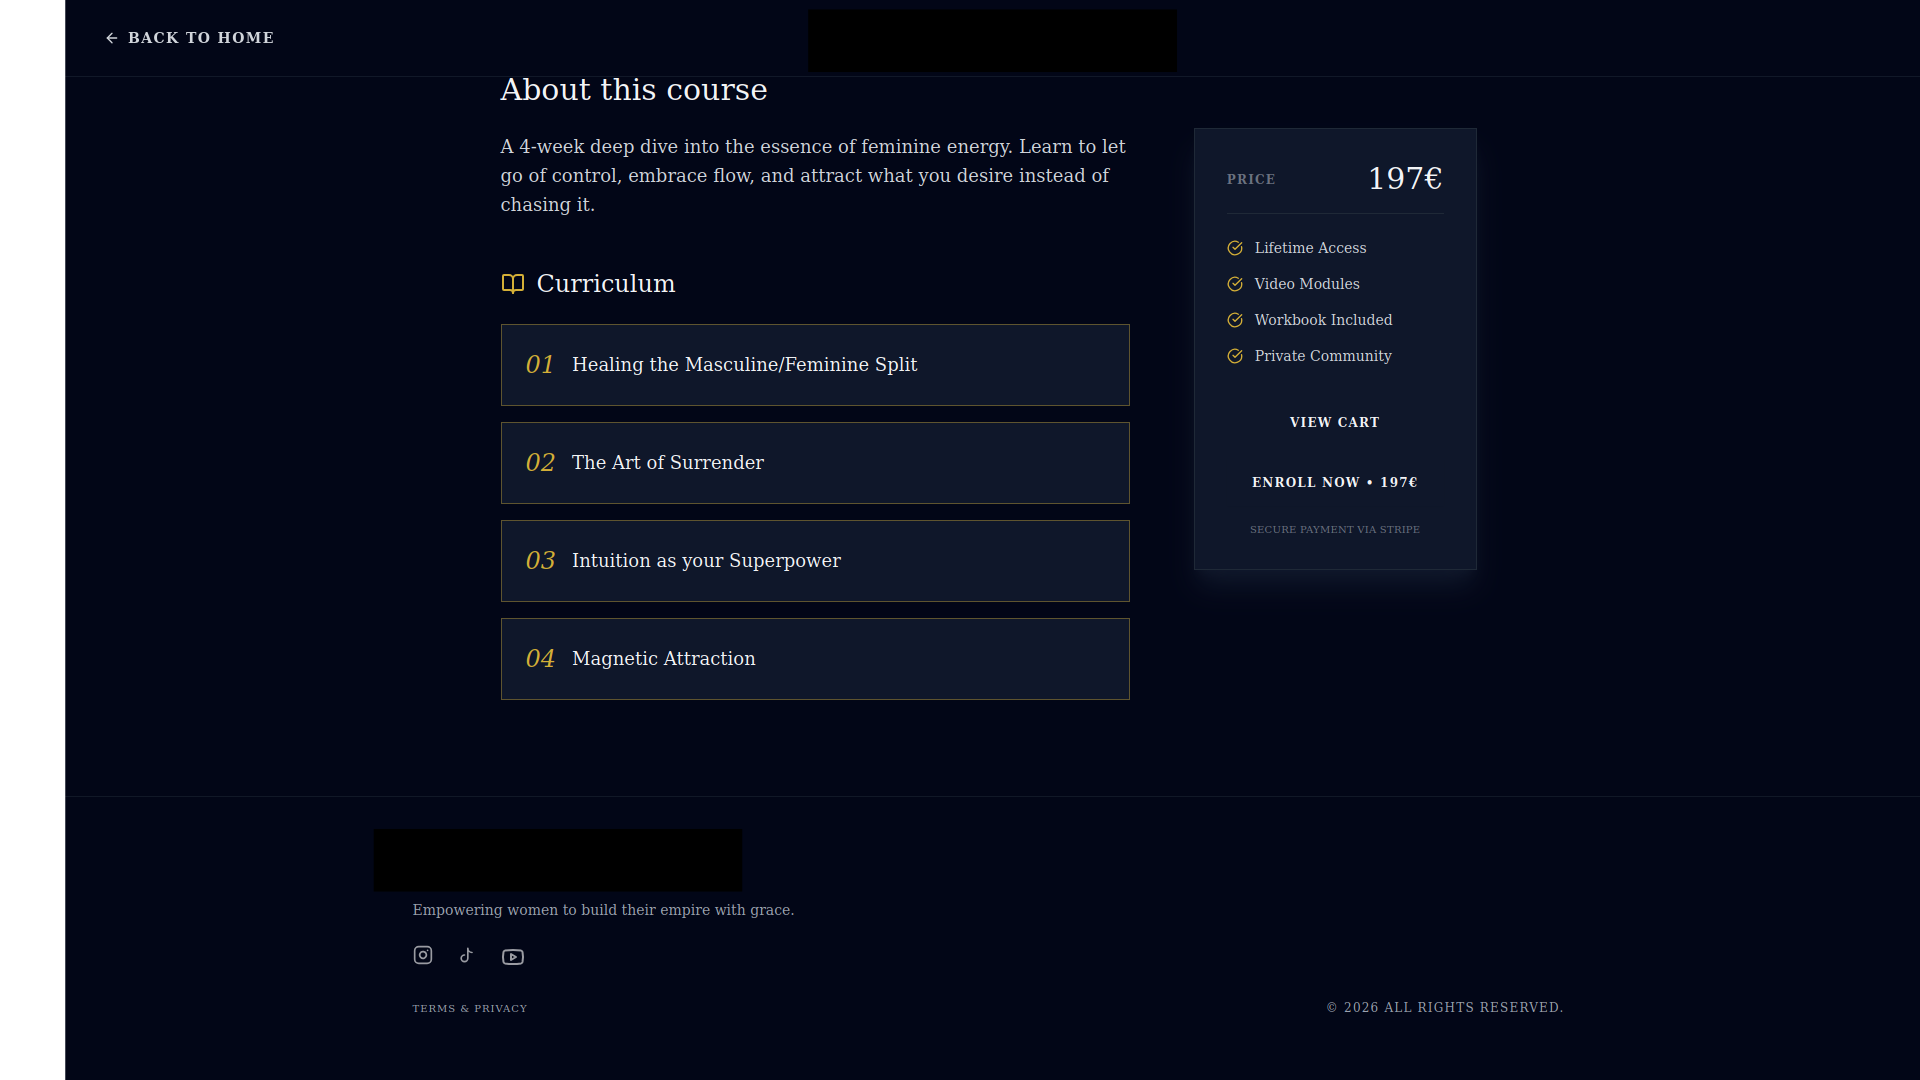Go back via Back to Home link
The height and width of the screenshot is (1080, 1920).
click(190, 38)
